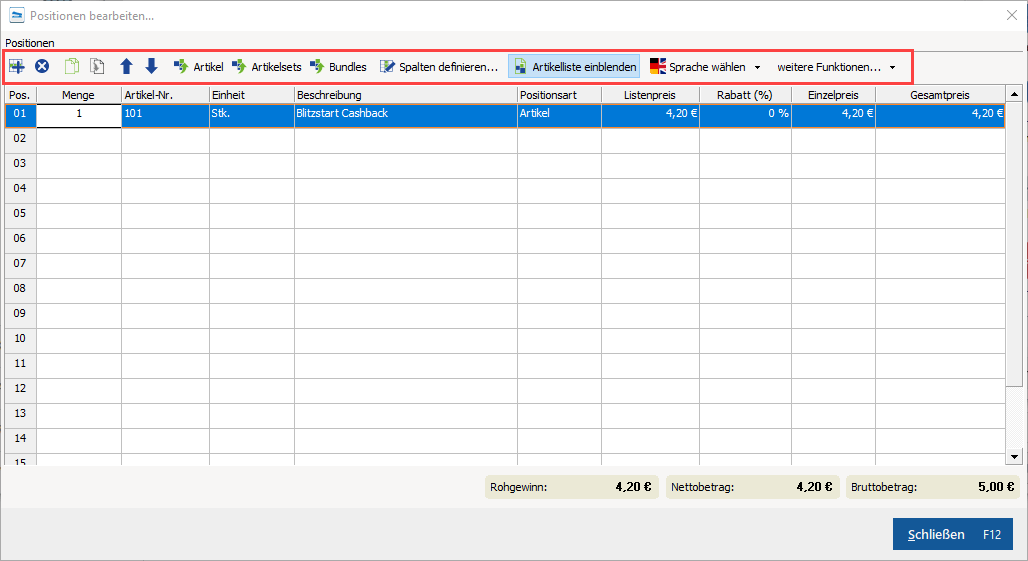Close the Positionen bearbeiten window
This screenshot has height=561, width=1028.
pyautogui.click(x=1012, y=15)
